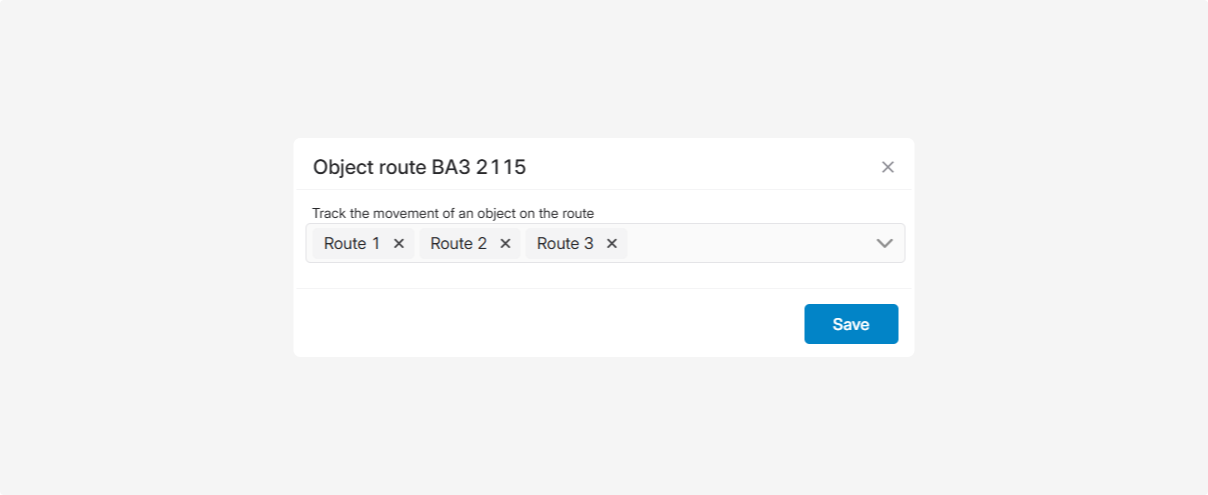Save the selected object routes

(x=851, y=324)
